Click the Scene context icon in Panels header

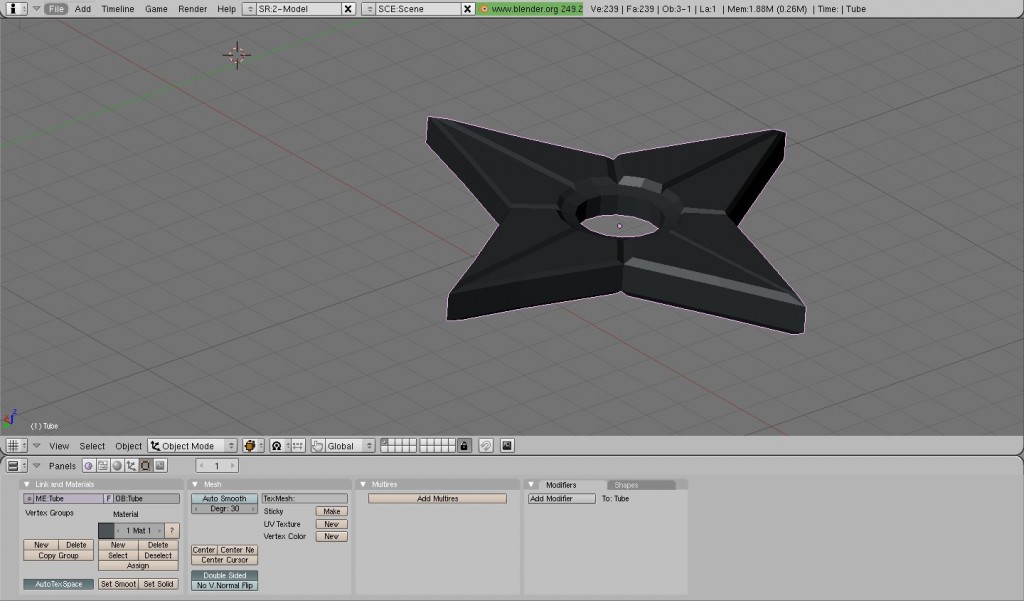160,466
